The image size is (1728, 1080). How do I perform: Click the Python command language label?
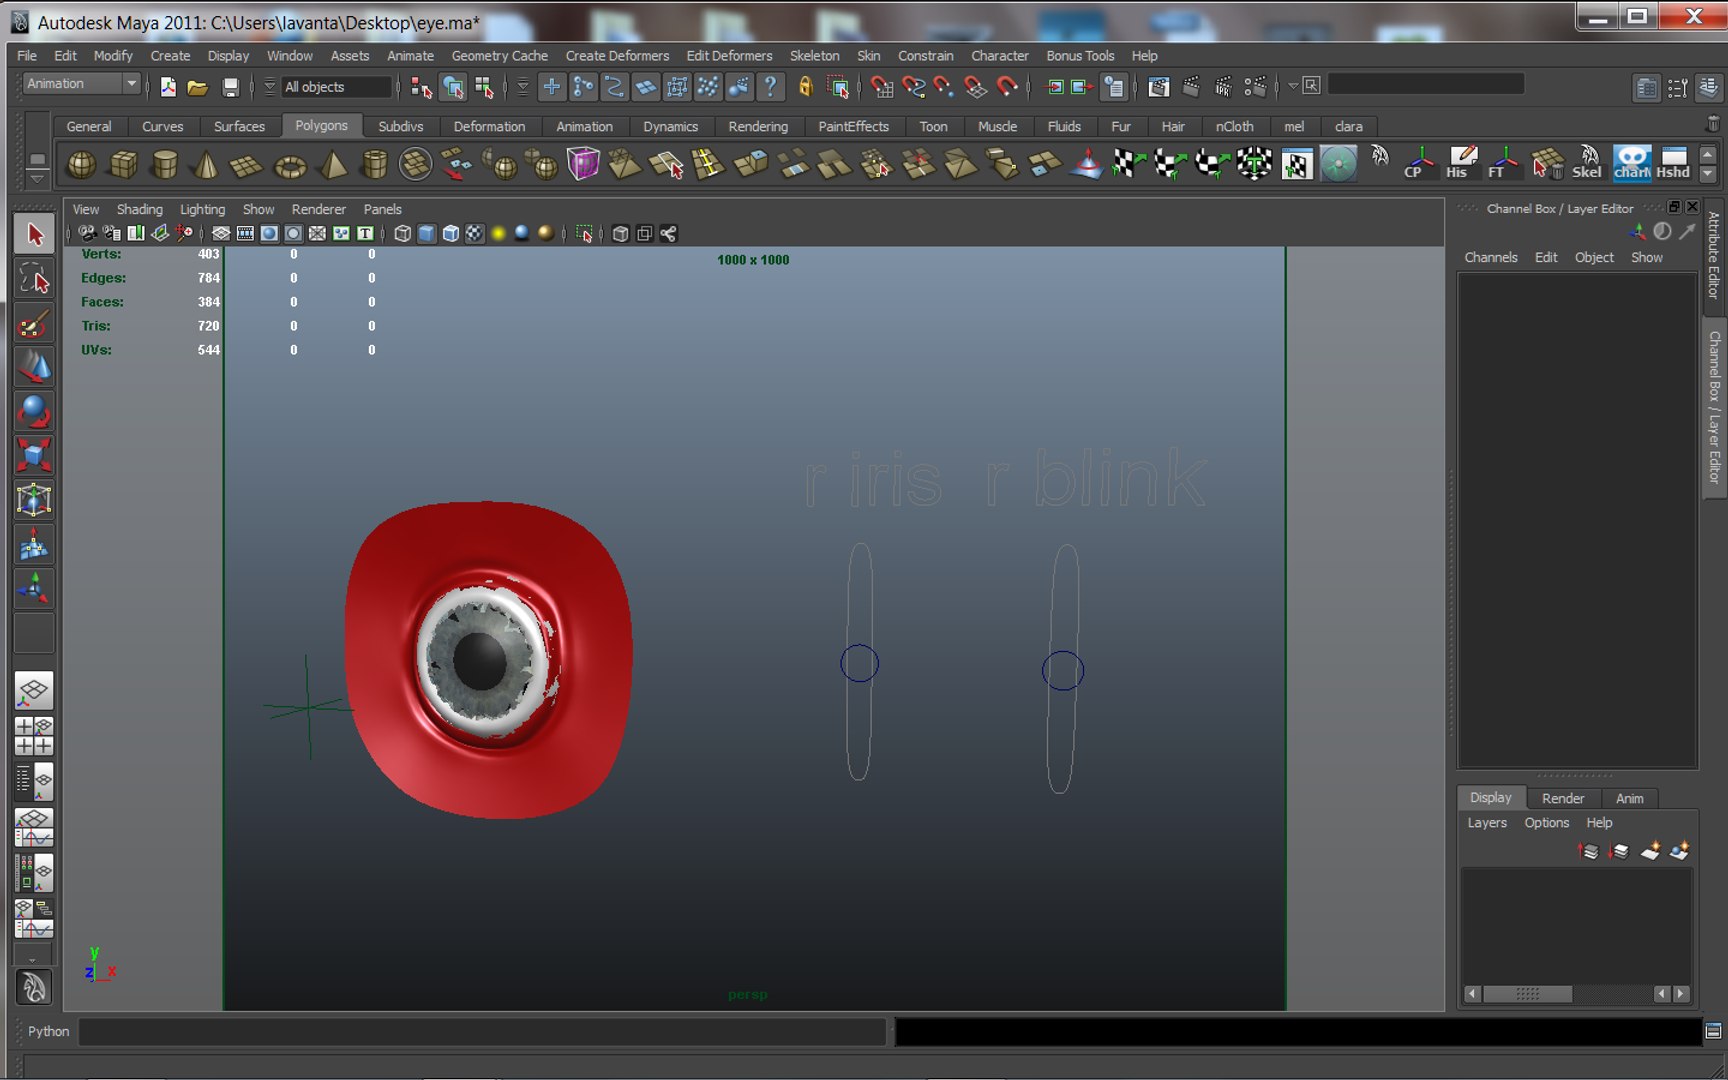click(48, 1031)
